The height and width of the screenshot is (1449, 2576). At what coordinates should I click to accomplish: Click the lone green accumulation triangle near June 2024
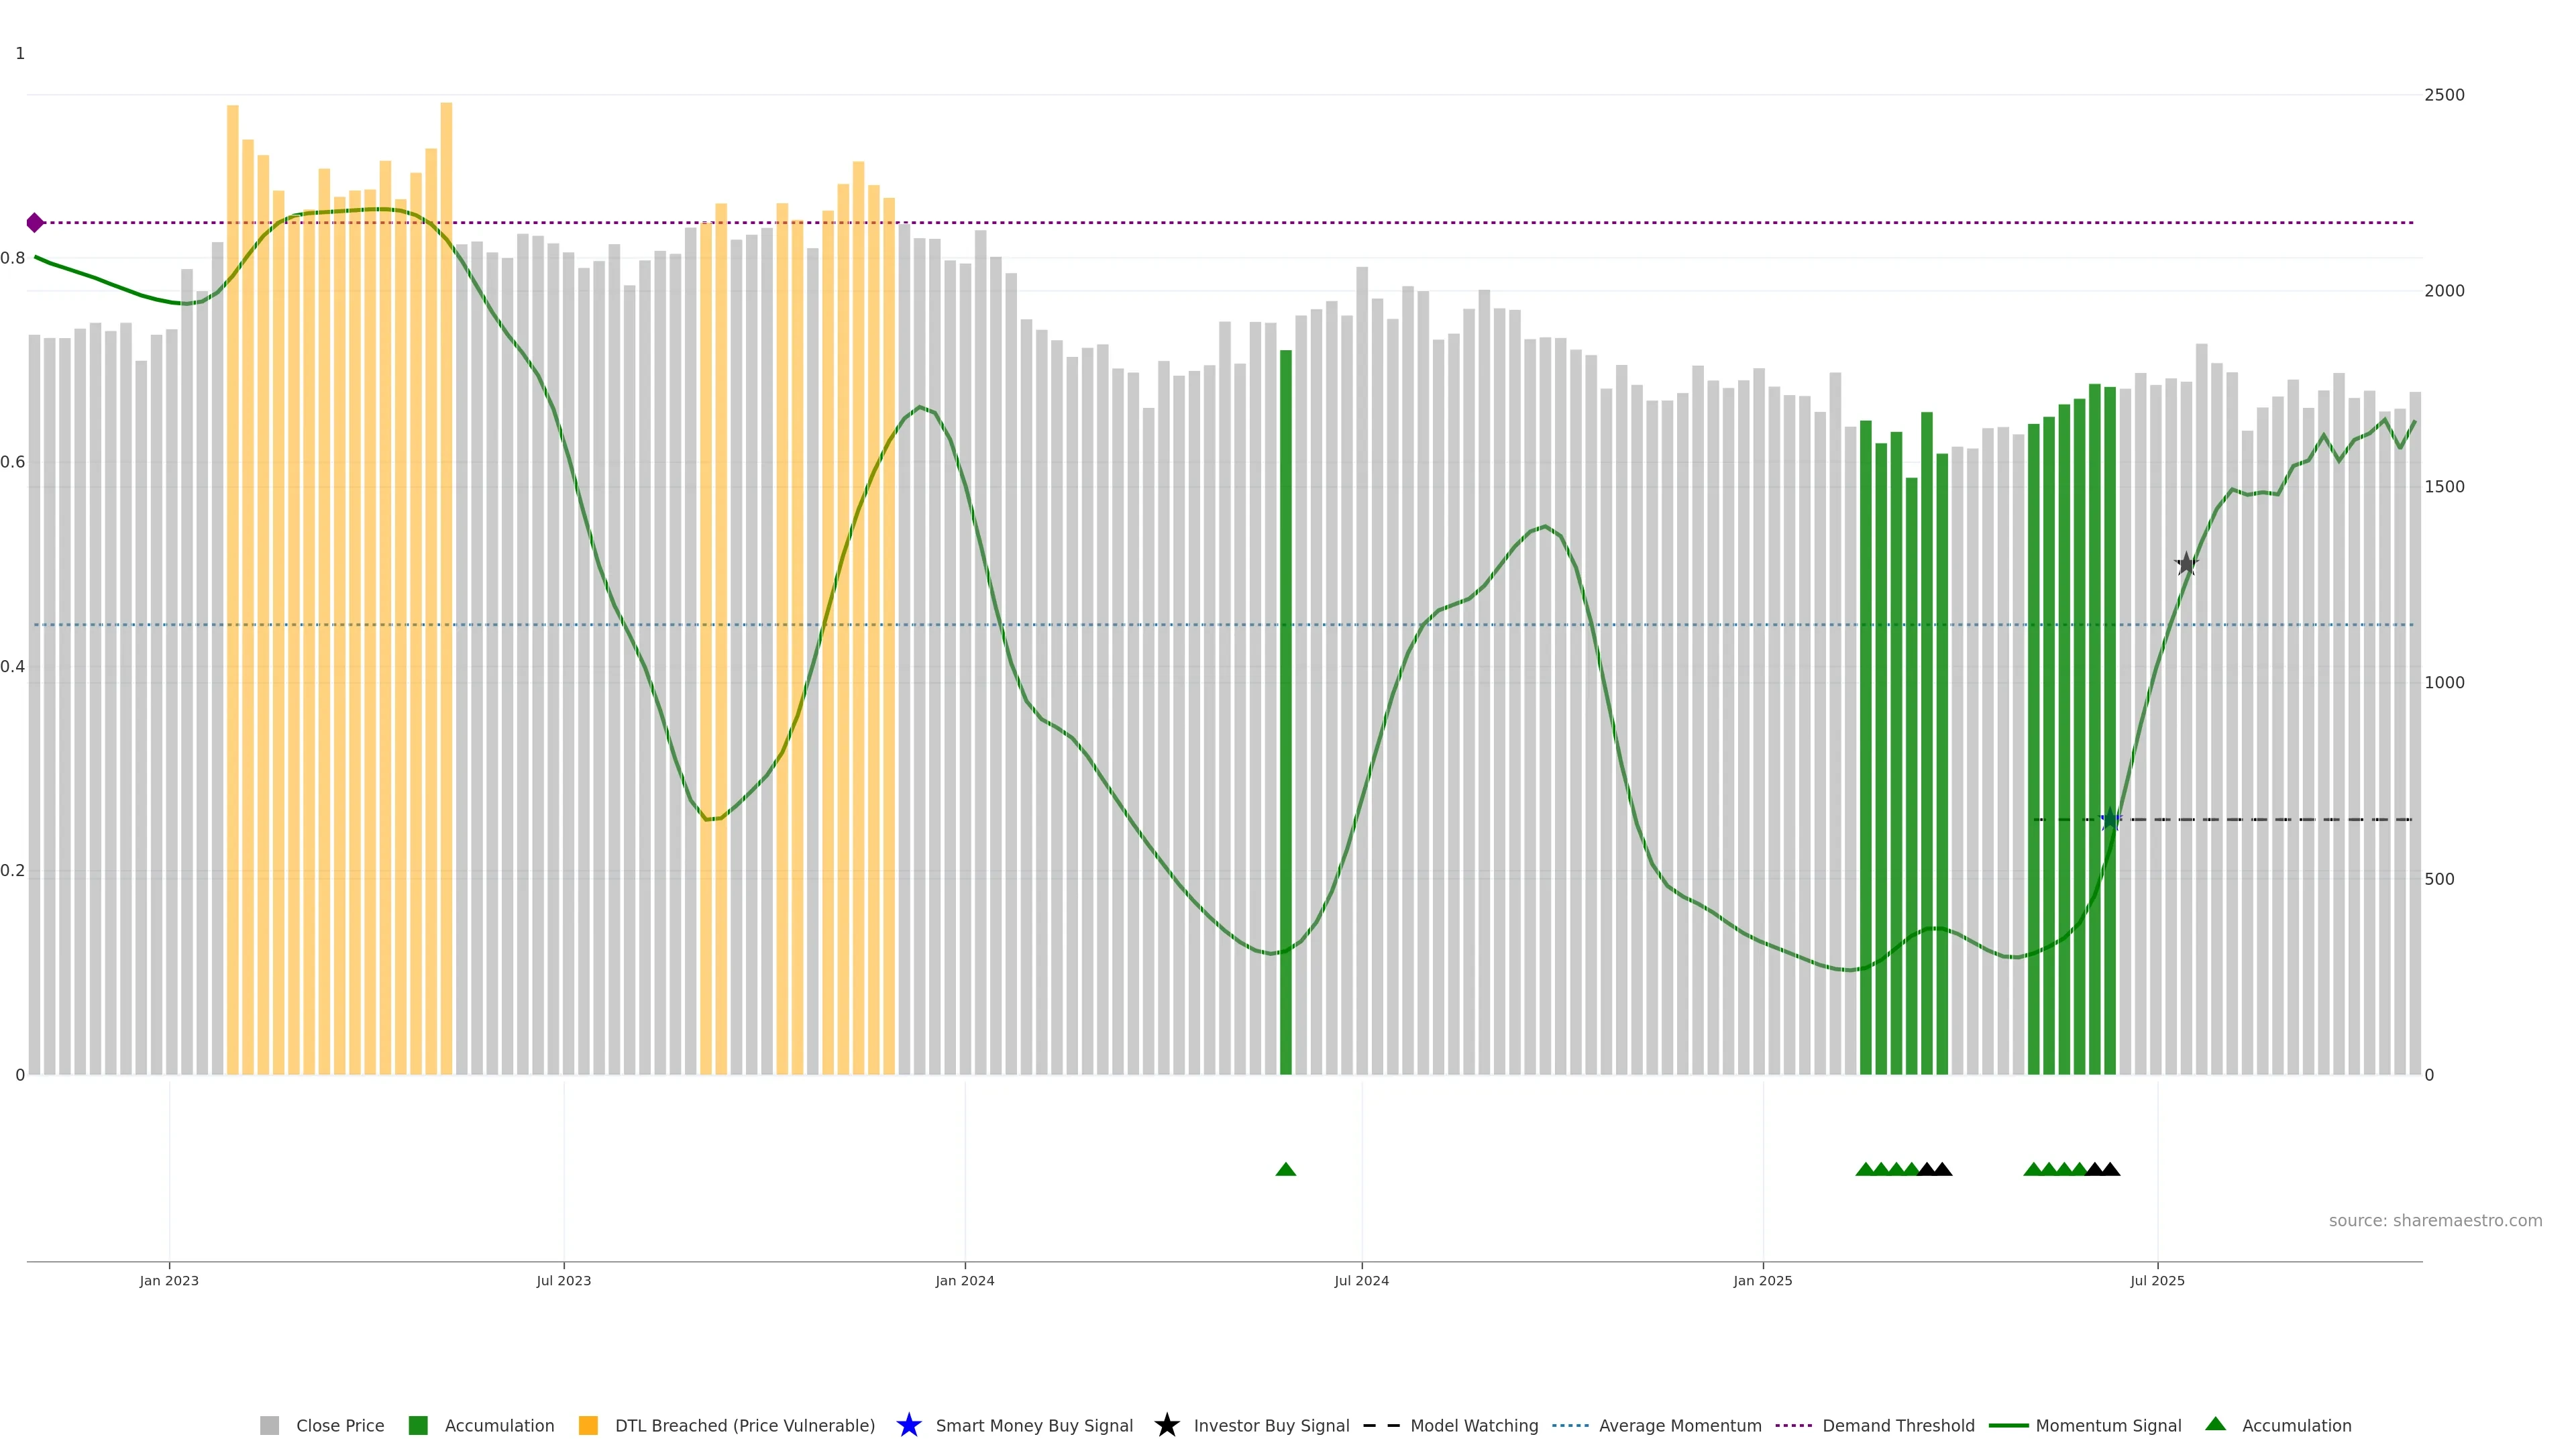pyautogui.click(x=1286, y=1169)
